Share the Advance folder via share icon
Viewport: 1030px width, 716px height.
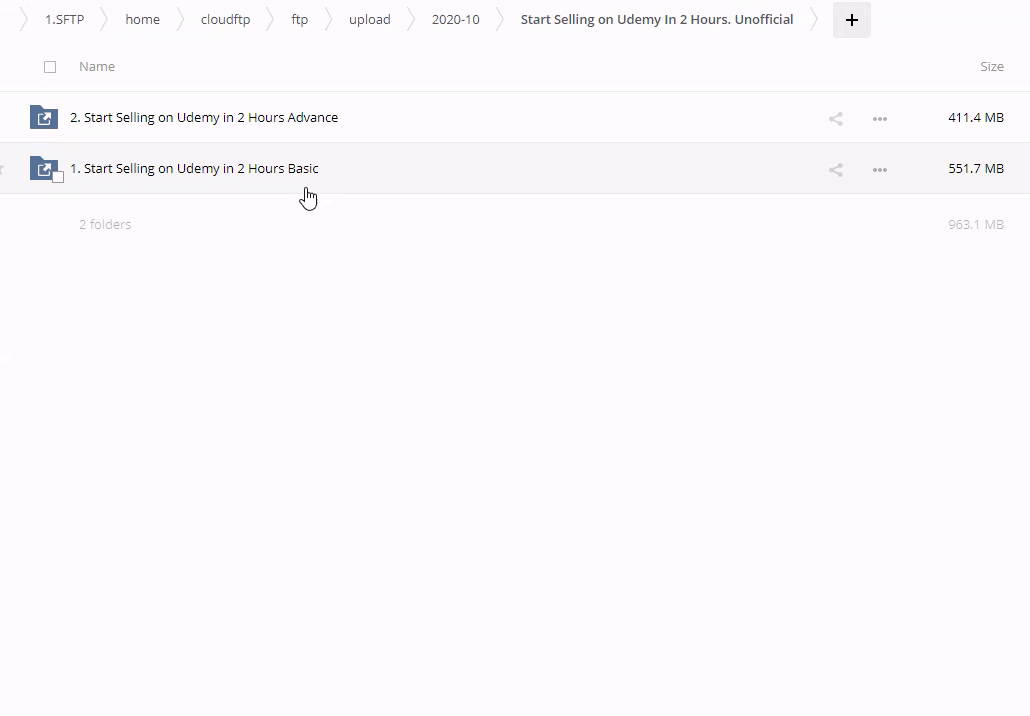pos(836,119)
